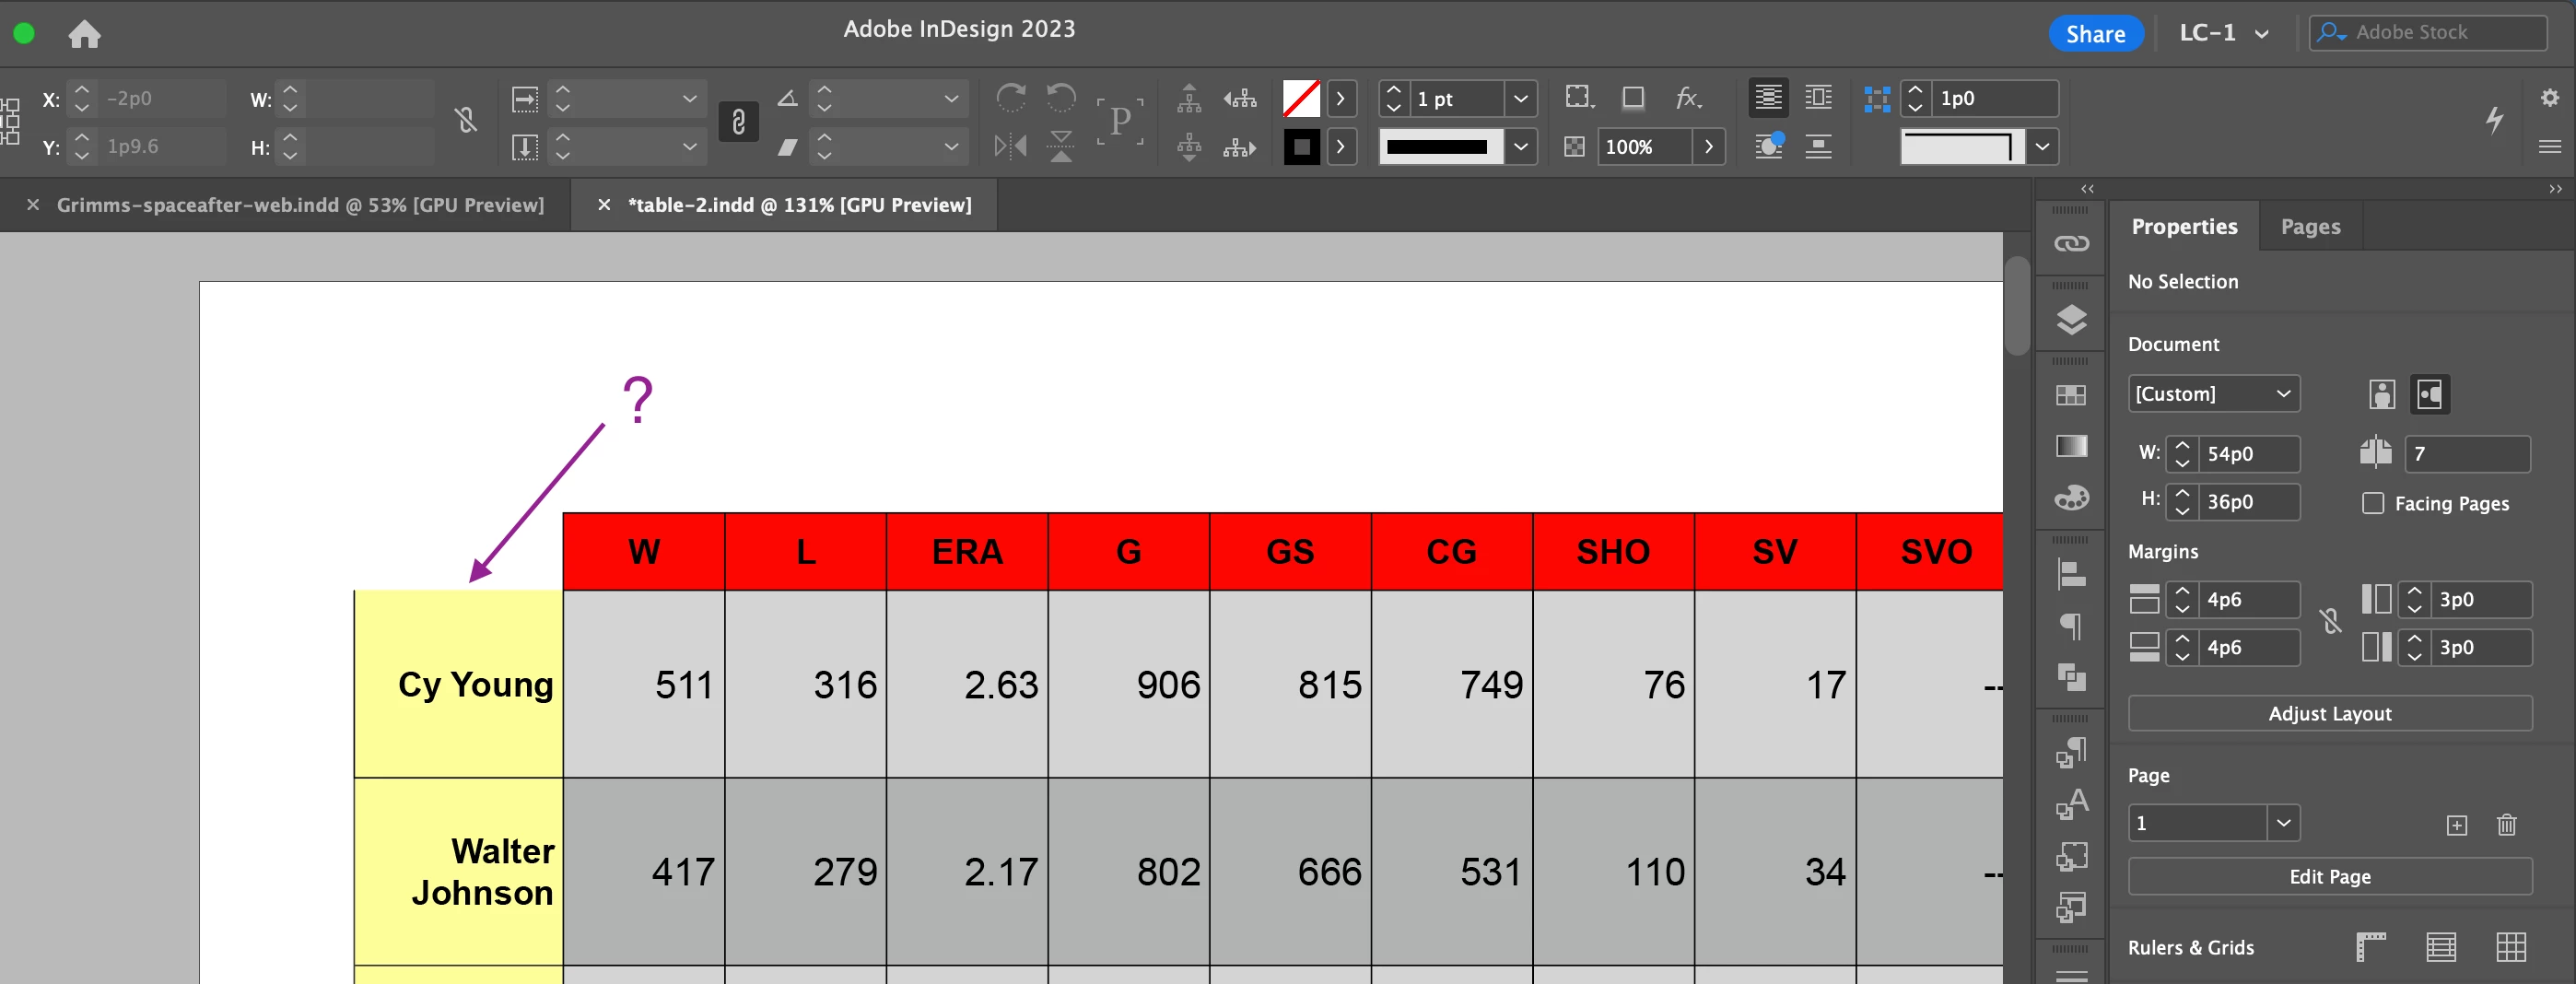Open the control panel flyout menu
2576x984 pixels.
[2549, 147]
